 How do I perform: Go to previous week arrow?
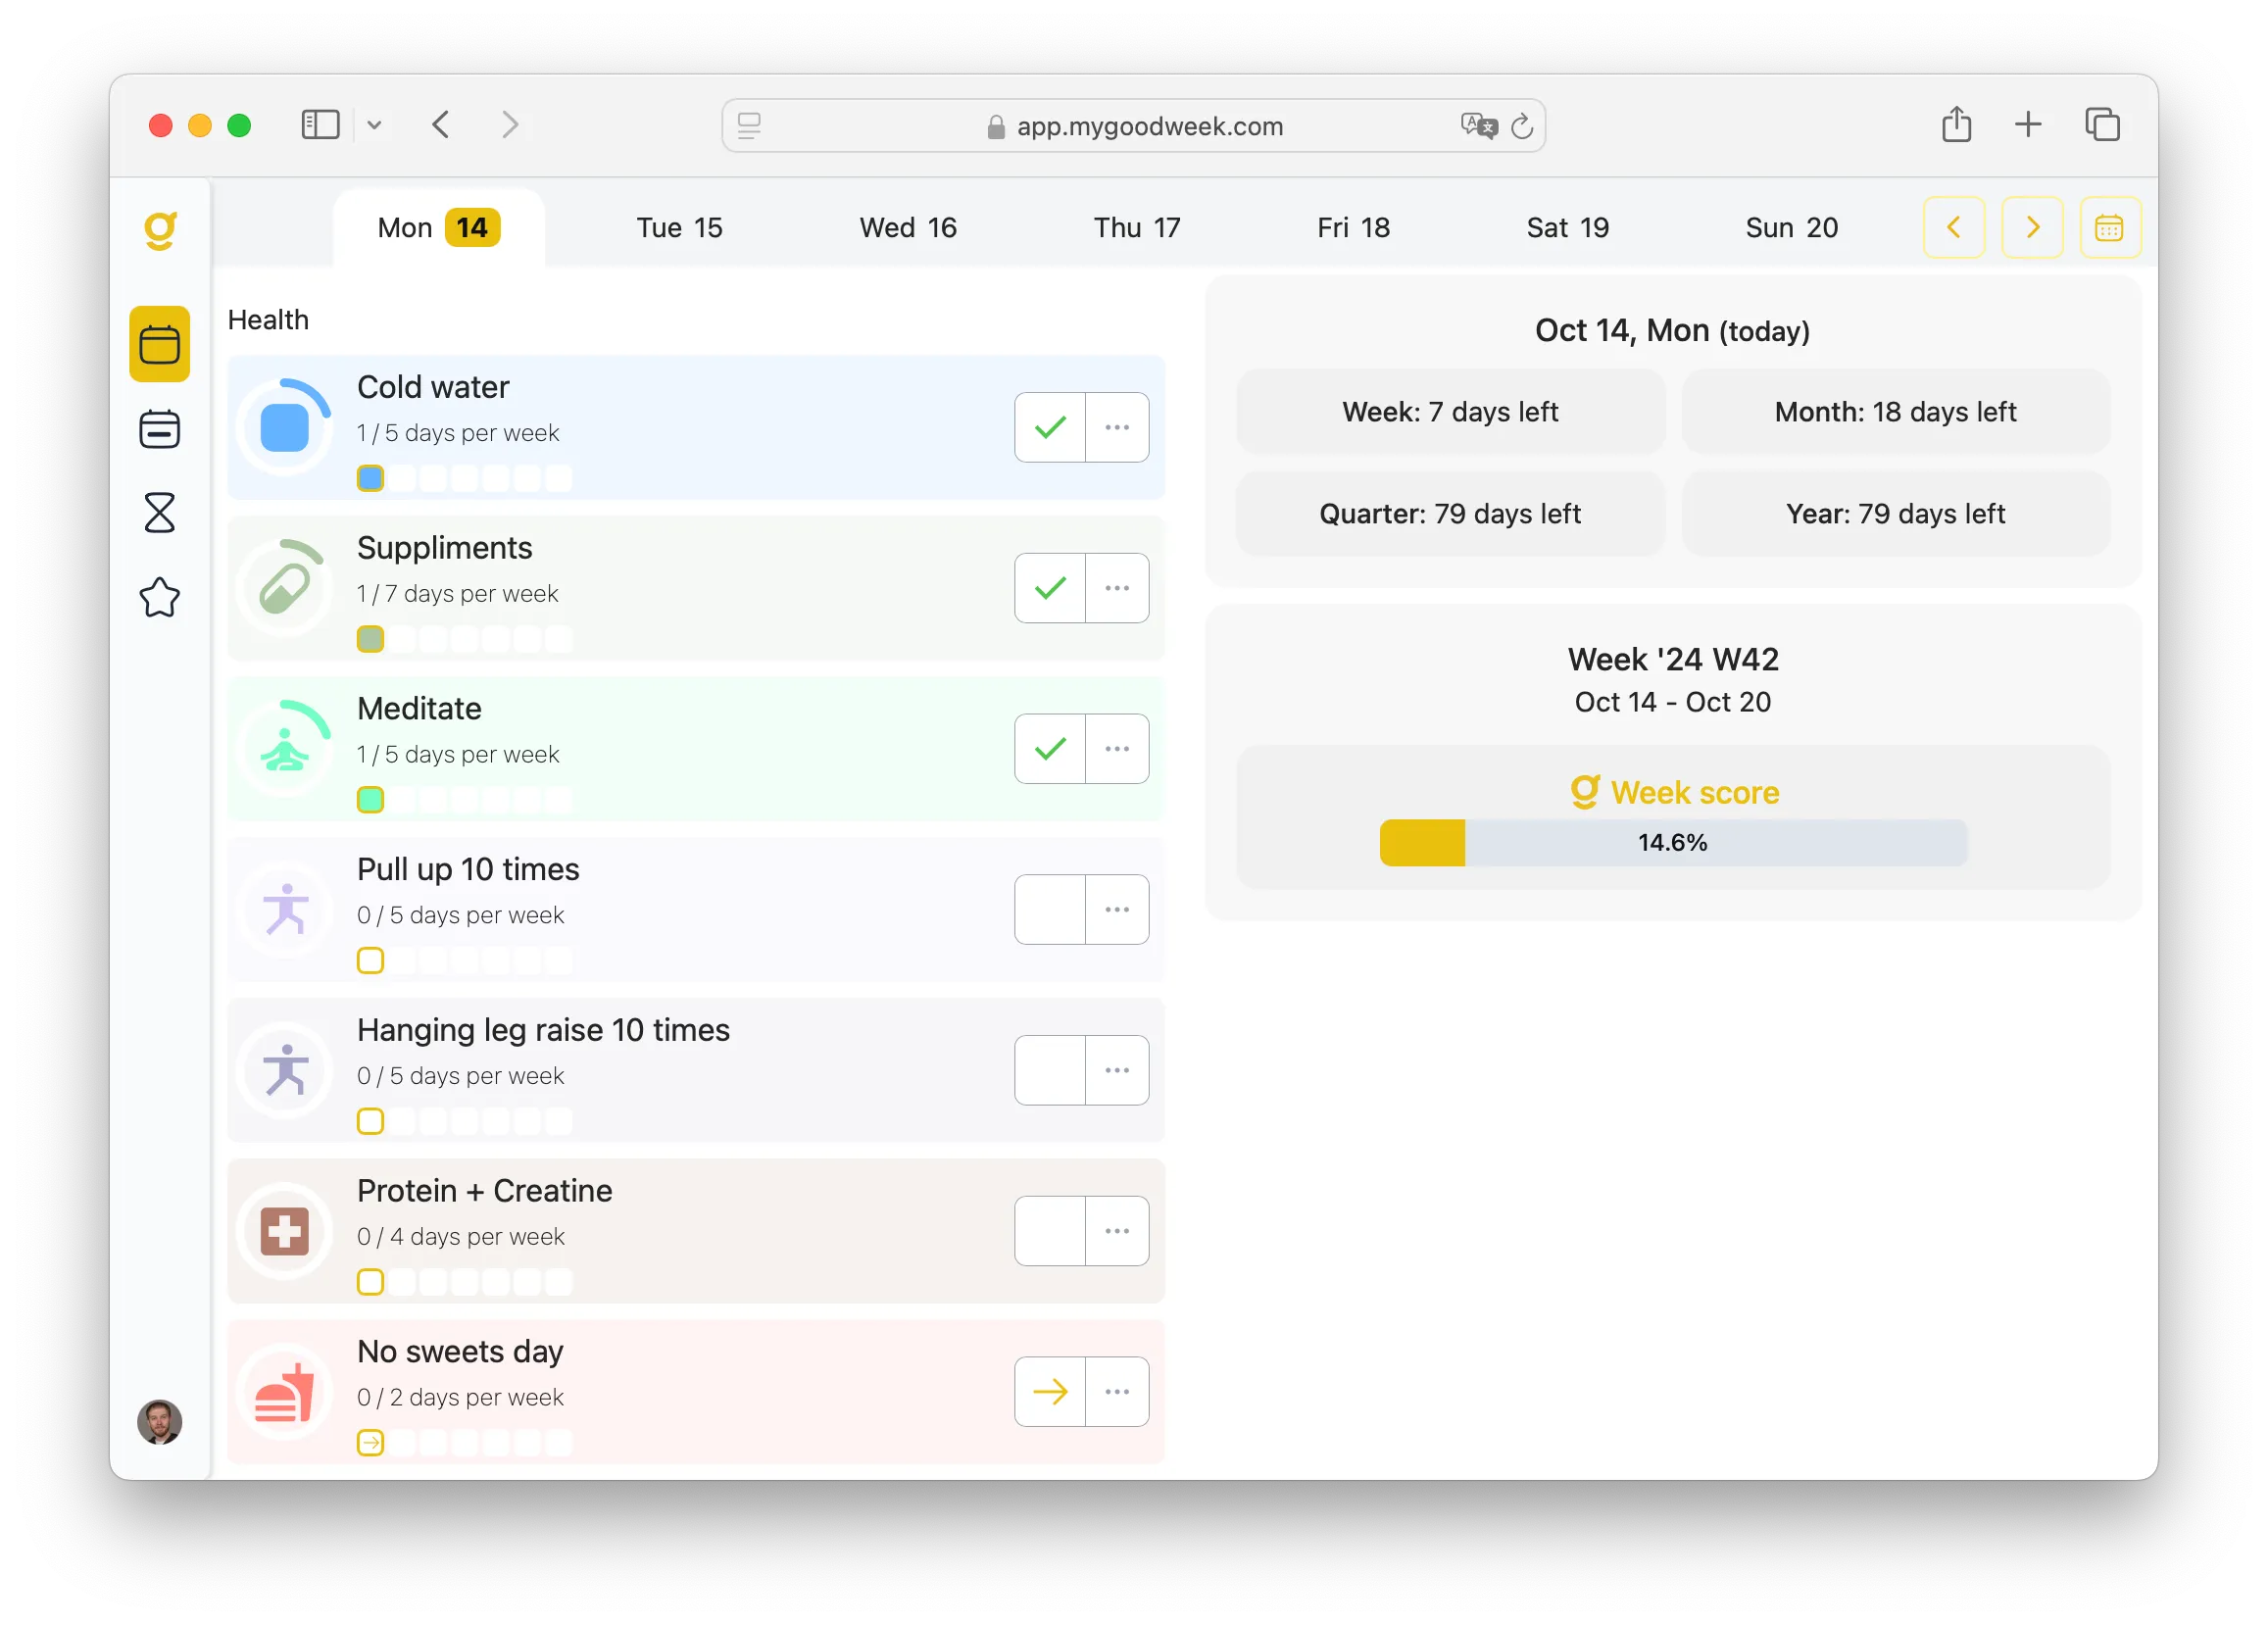pos(1953,228)
